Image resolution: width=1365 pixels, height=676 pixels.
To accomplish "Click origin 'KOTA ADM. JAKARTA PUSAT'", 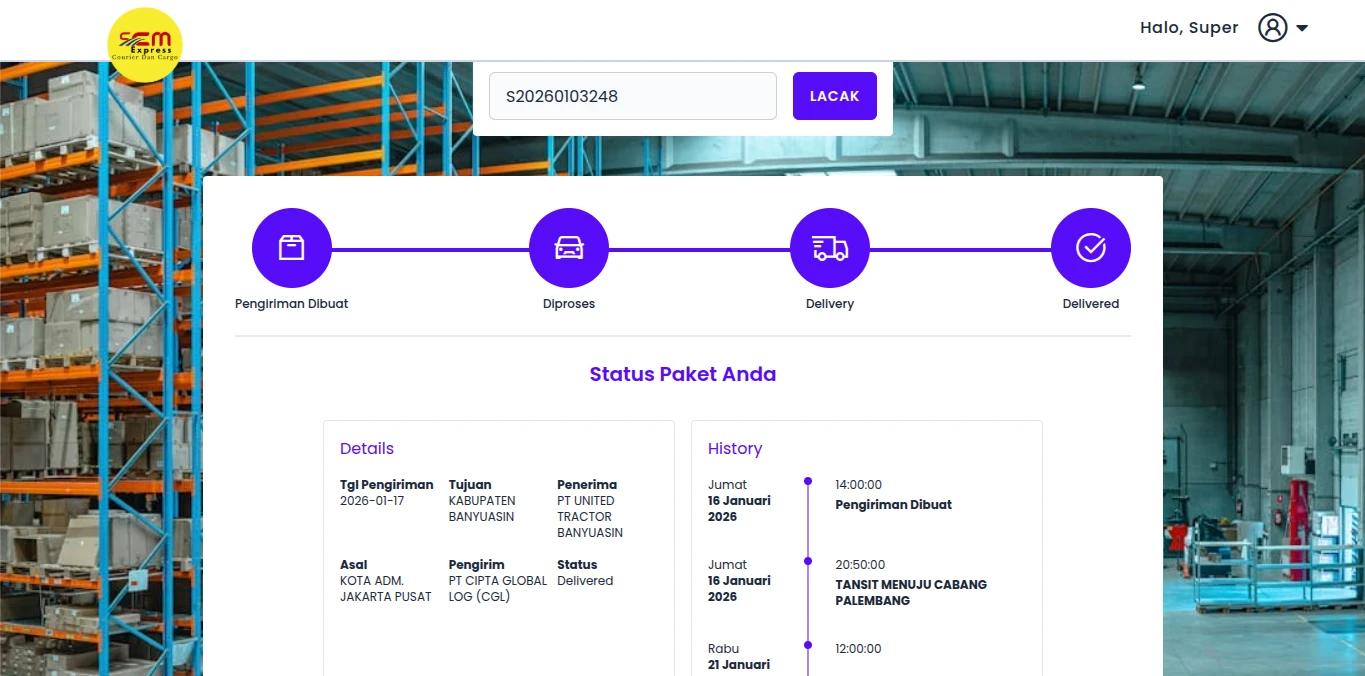I will 386,589.
